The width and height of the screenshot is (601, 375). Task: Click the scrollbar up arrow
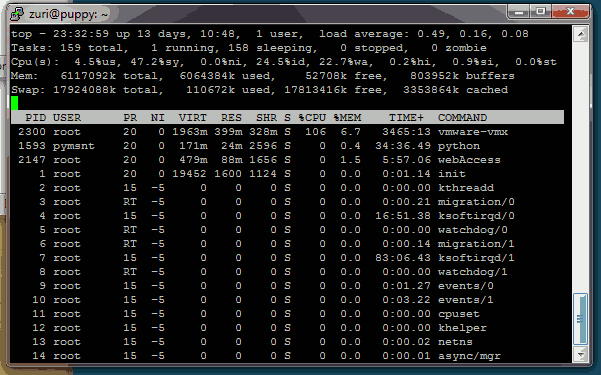pos(581,35)
